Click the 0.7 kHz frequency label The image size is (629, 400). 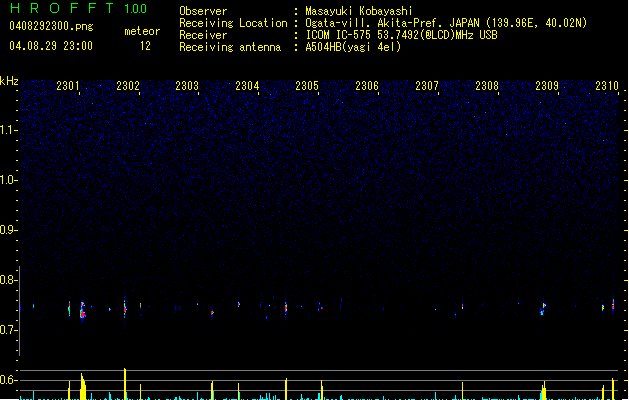(8, 330)
